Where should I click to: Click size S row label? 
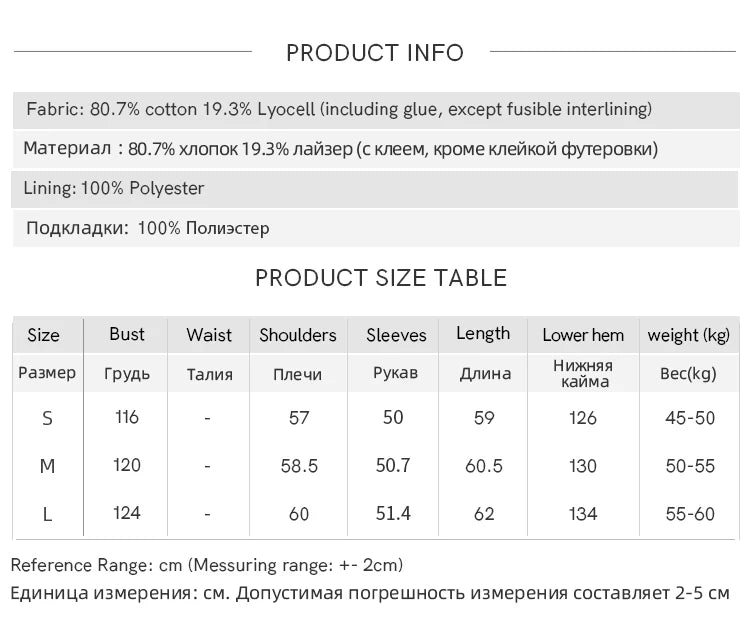coord(47,419)
